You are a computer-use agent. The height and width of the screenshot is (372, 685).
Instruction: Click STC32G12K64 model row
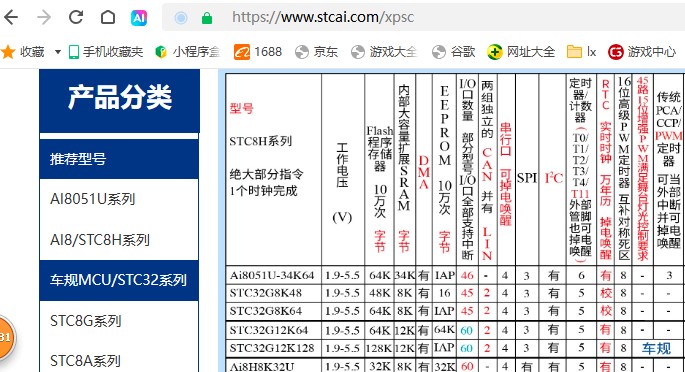[269, 330]
